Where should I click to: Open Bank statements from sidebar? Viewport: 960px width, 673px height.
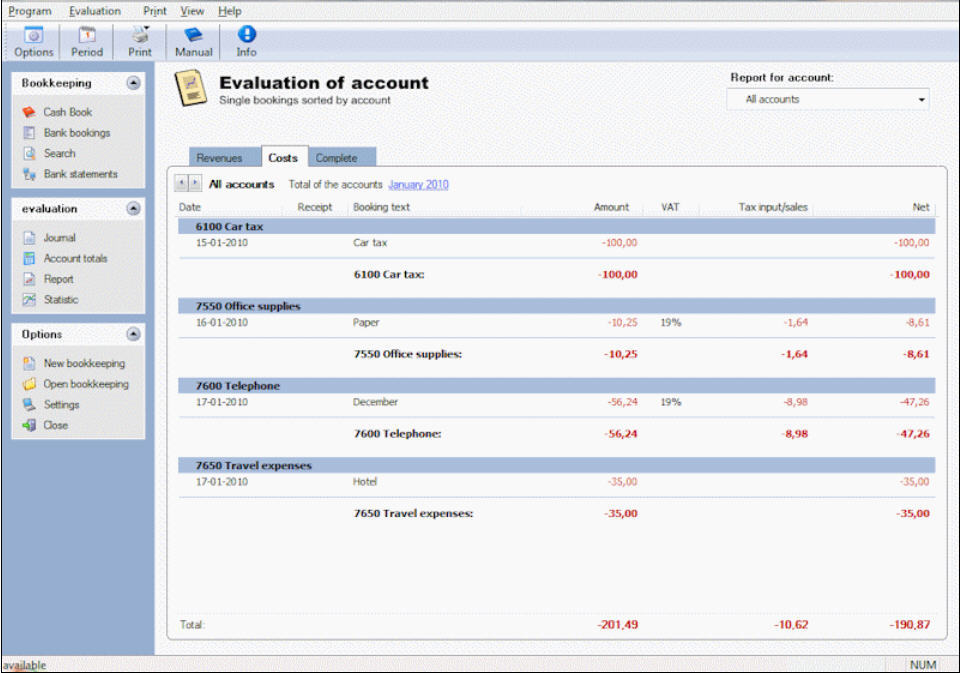tap(80, 174)
